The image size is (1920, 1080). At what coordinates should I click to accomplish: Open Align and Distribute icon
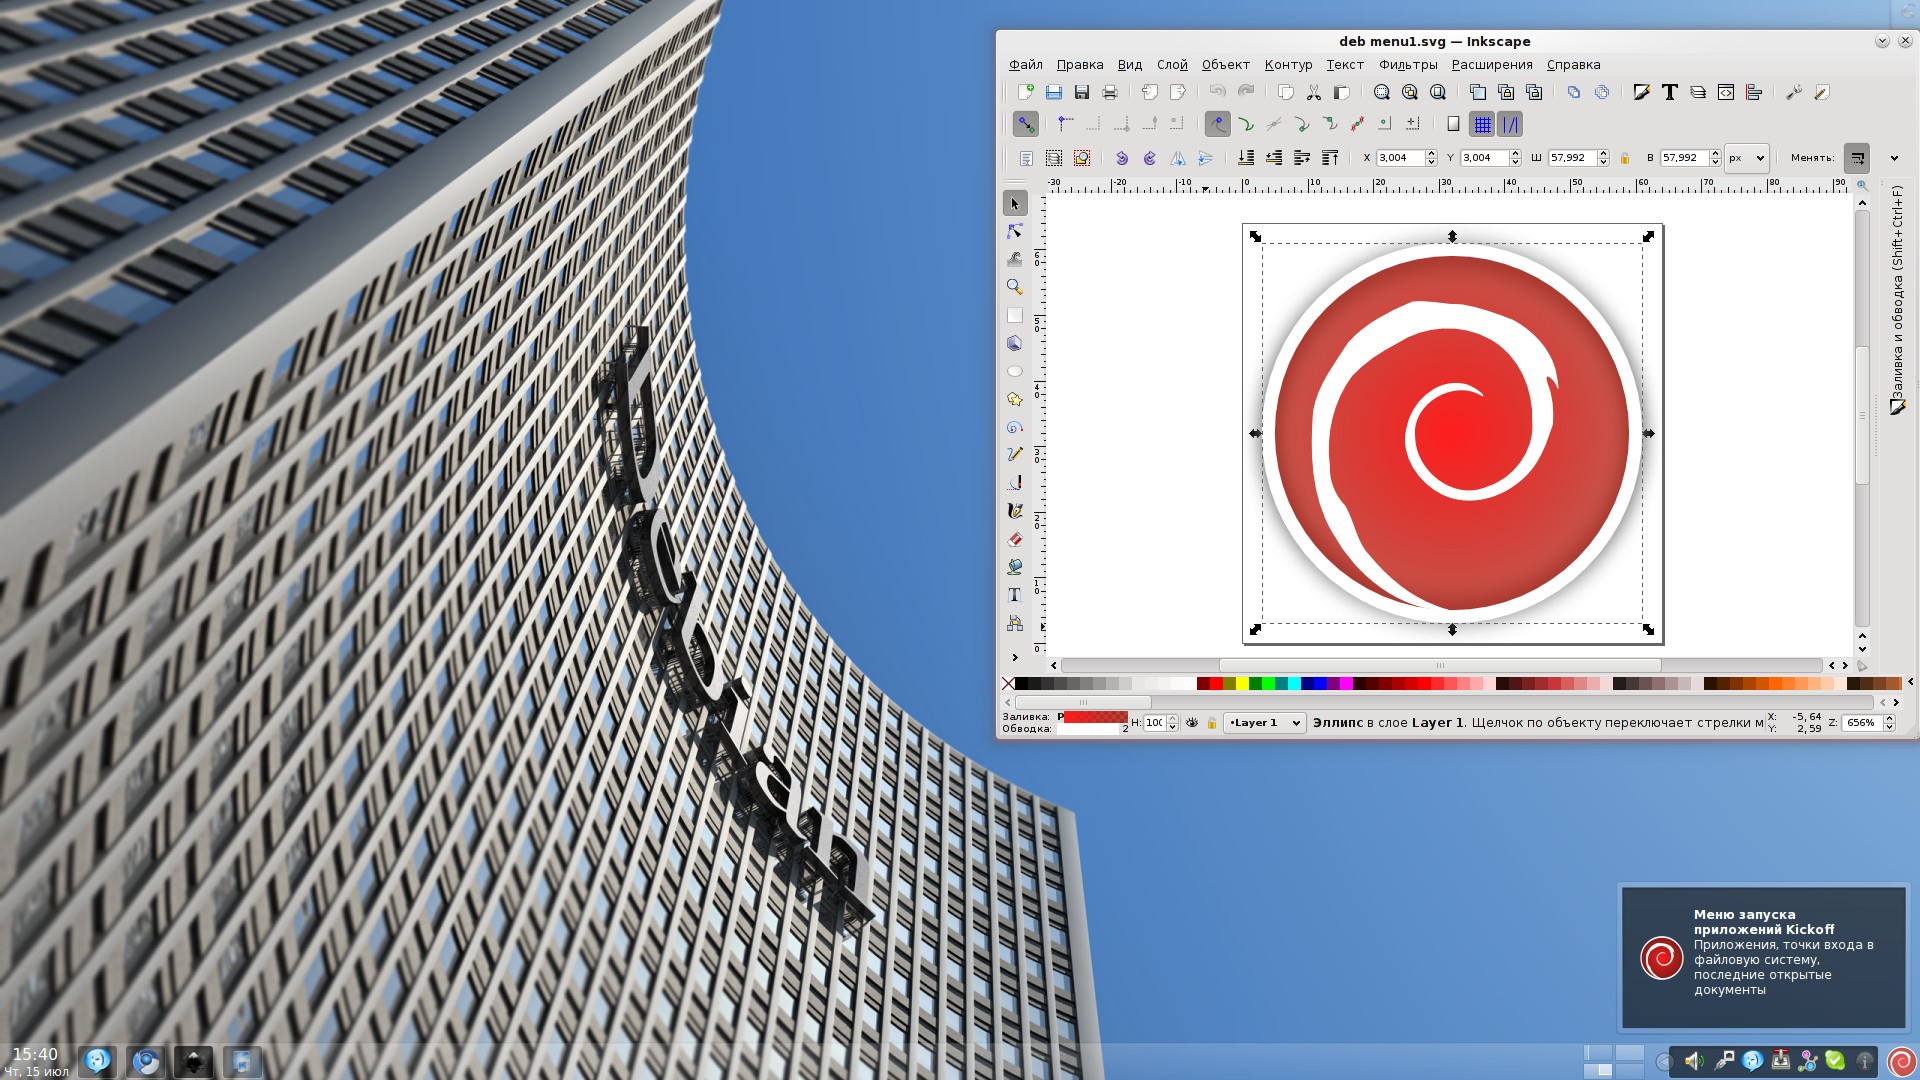coord(1753,92)
